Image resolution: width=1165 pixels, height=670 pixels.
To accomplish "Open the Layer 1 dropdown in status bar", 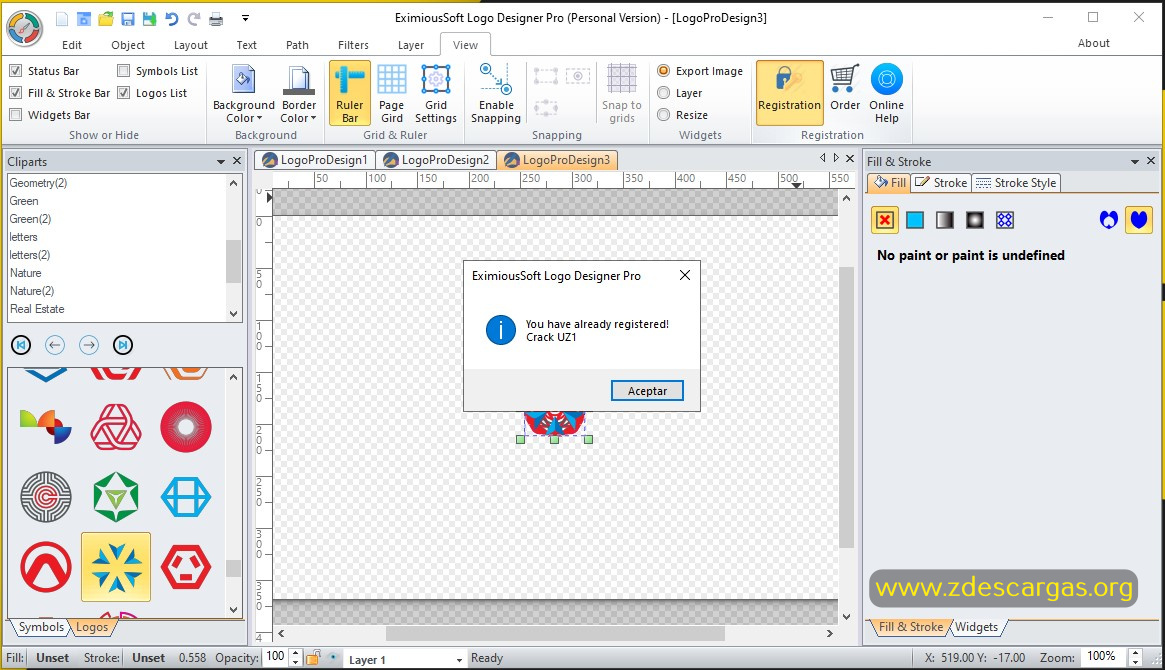I will coord(459,660).
